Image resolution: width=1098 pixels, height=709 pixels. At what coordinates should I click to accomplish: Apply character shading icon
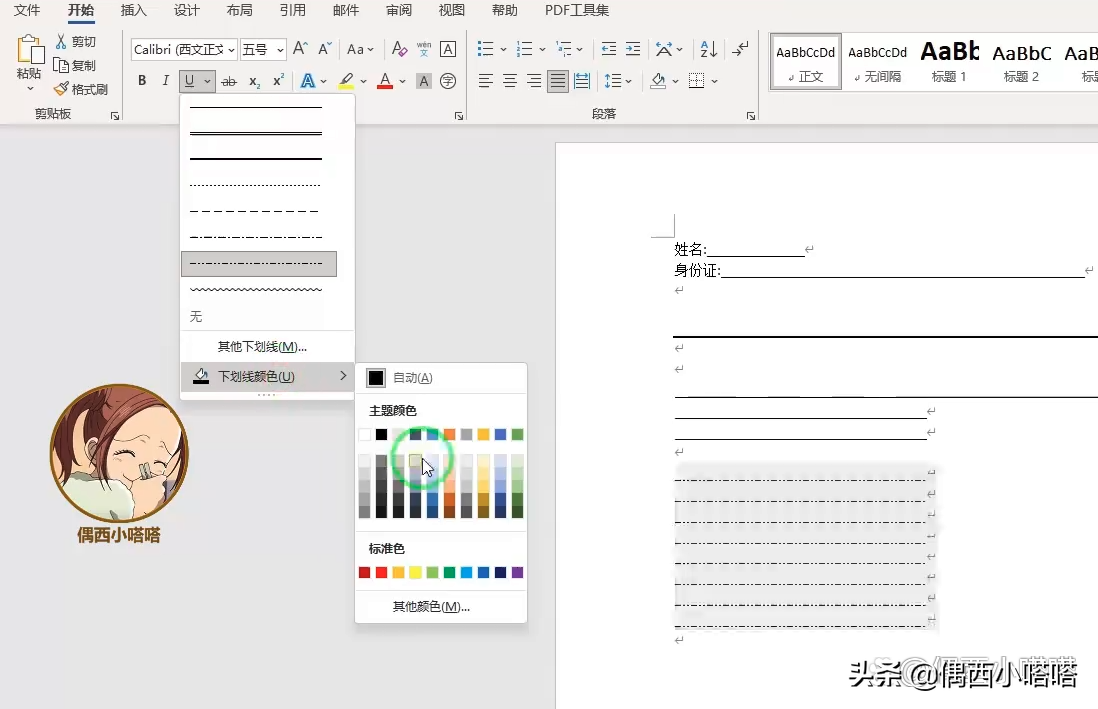point(424,81)
